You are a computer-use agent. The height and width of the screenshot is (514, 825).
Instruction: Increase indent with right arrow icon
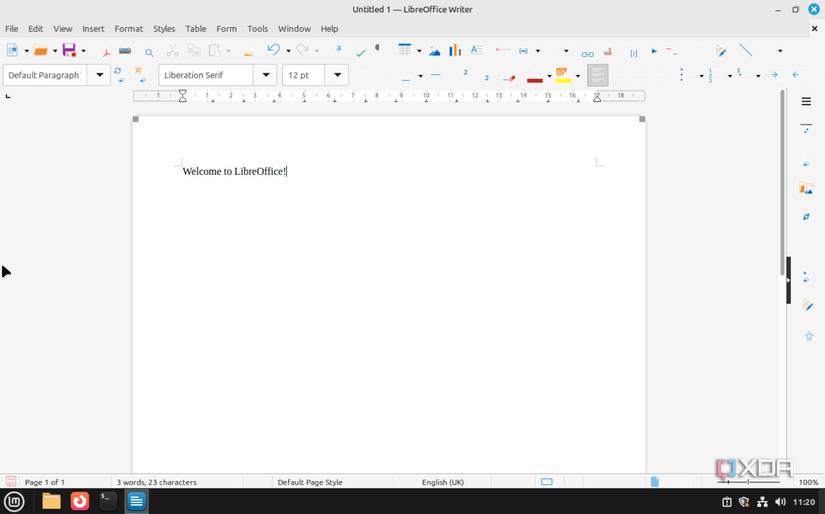[774, 75]
